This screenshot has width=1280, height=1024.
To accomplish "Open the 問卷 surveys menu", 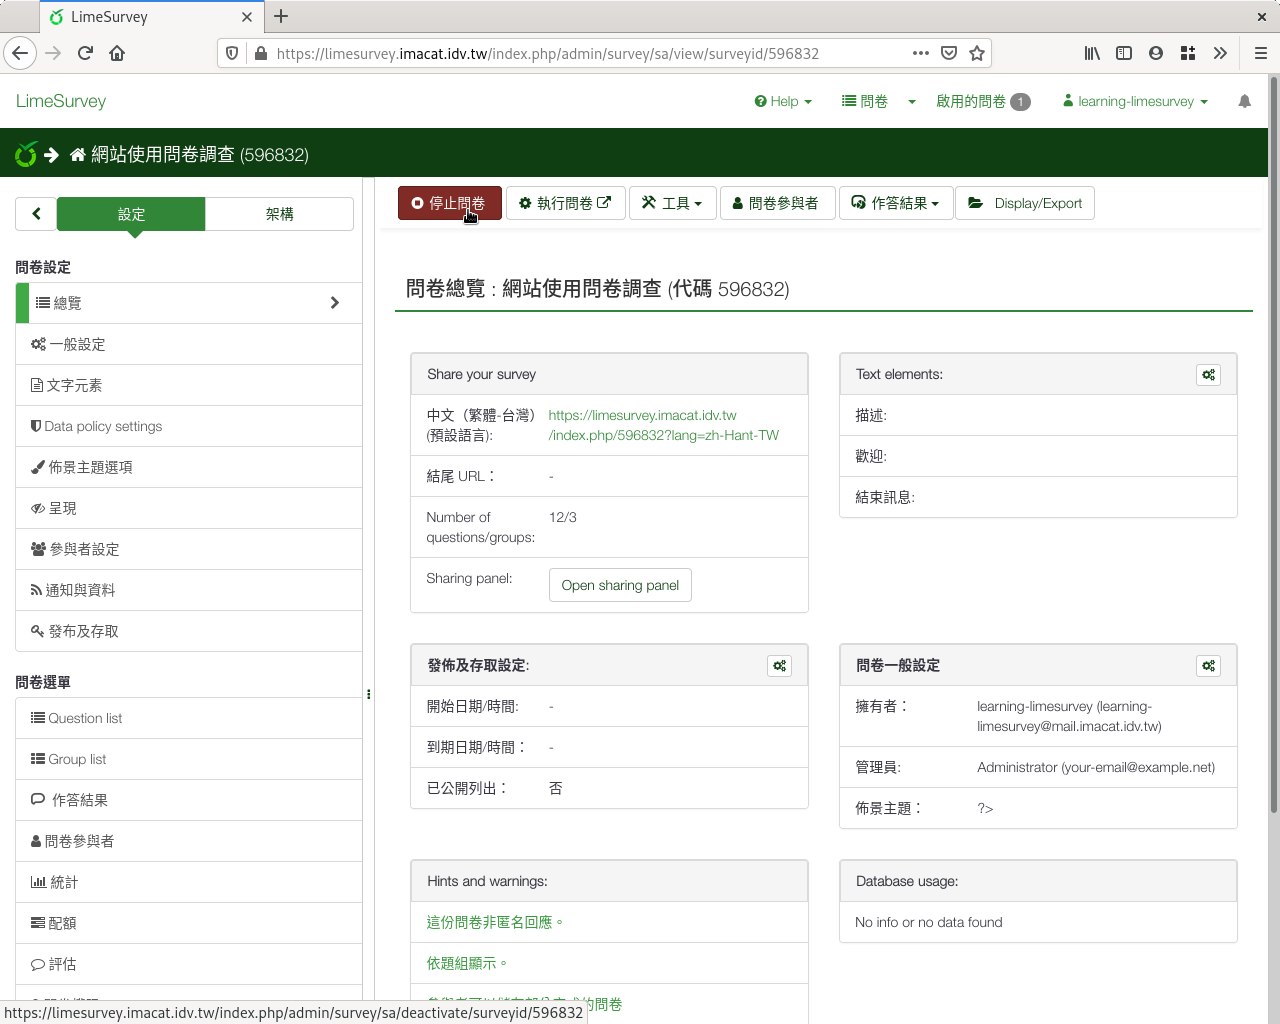I will click(x=865, y=101).
